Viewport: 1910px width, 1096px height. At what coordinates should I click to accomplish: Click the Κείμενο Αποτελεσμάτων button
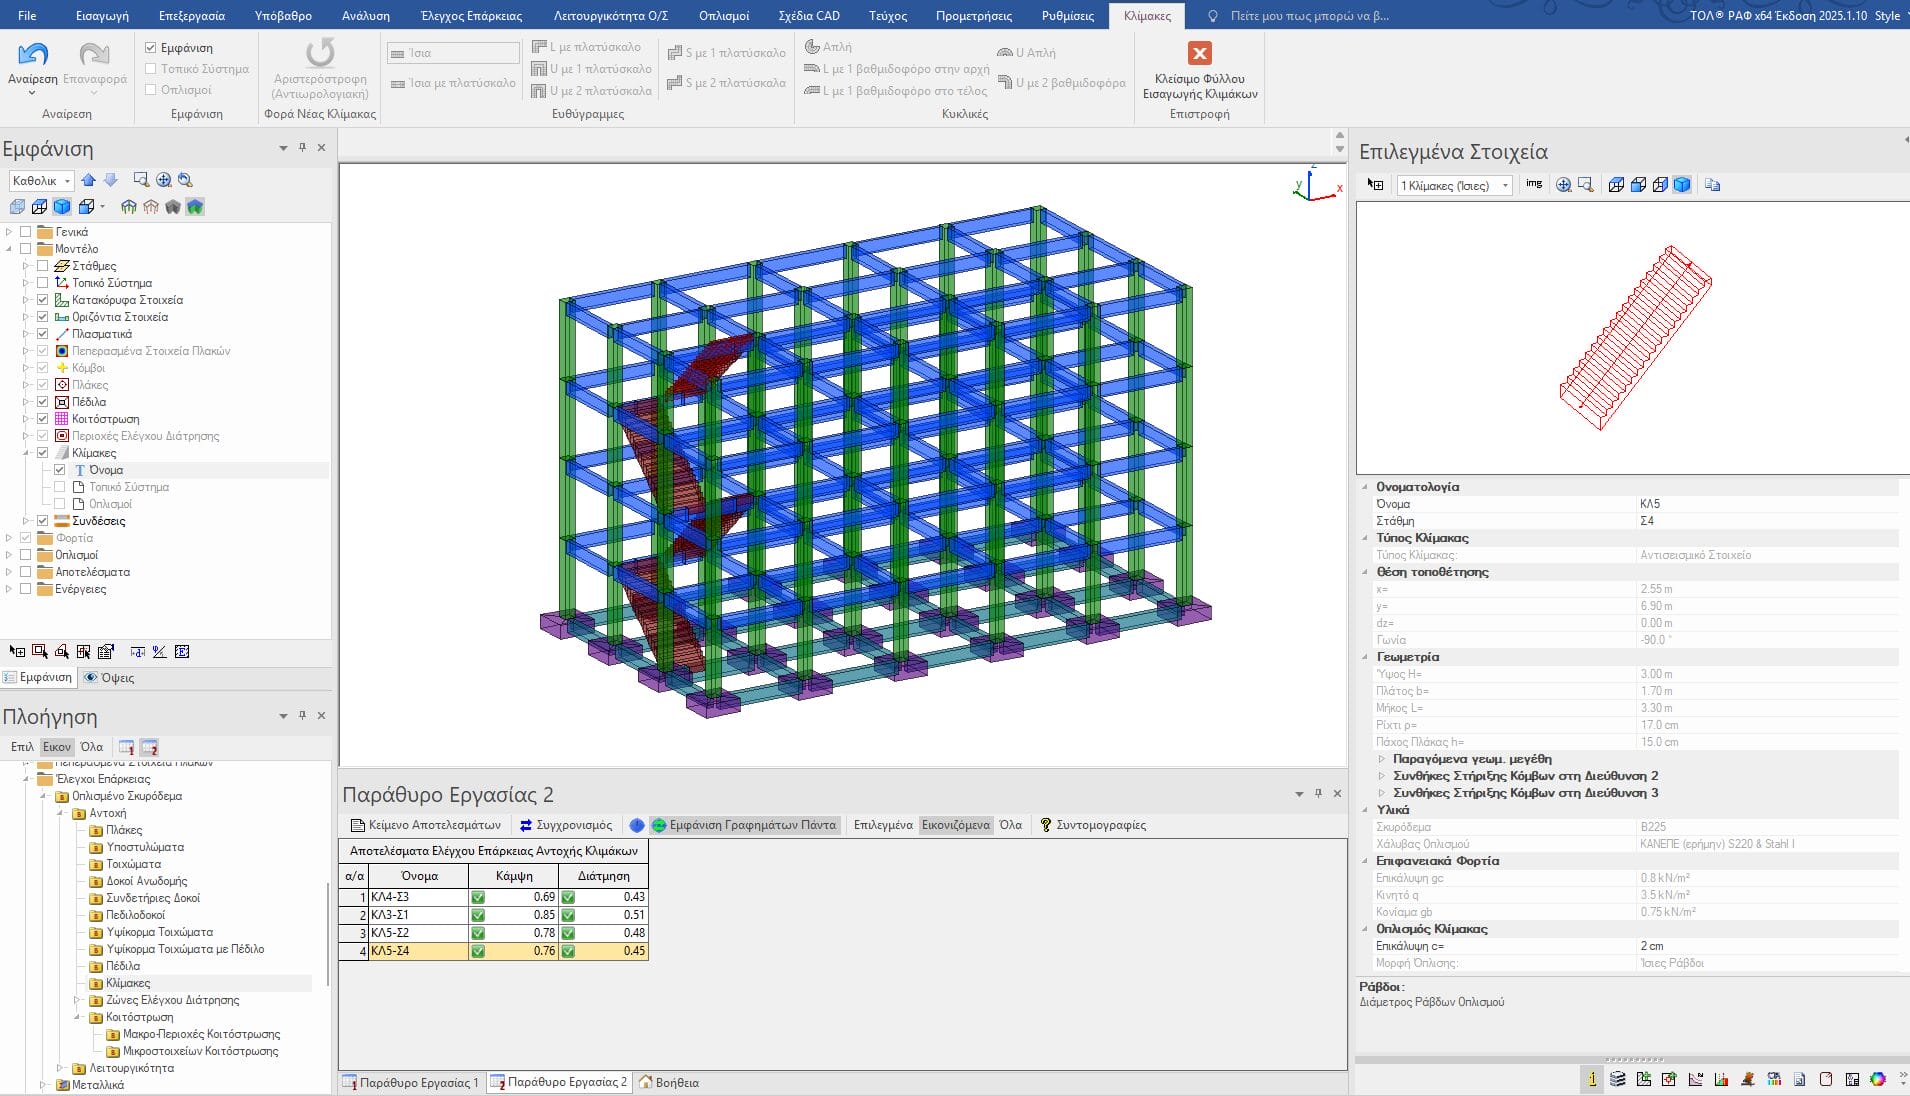coord(425,825)
